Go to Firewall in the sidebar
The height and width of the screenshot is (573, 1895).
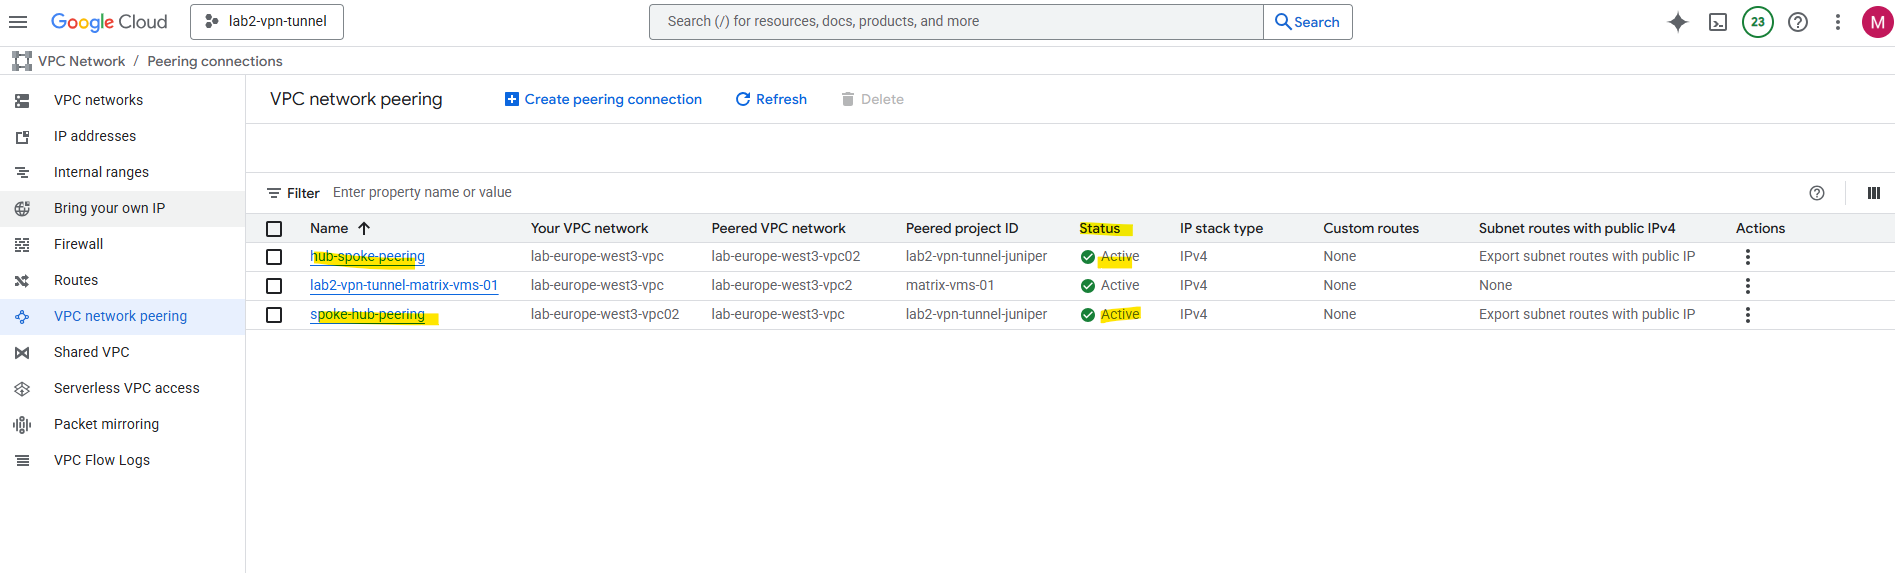[x=78, y=244]
